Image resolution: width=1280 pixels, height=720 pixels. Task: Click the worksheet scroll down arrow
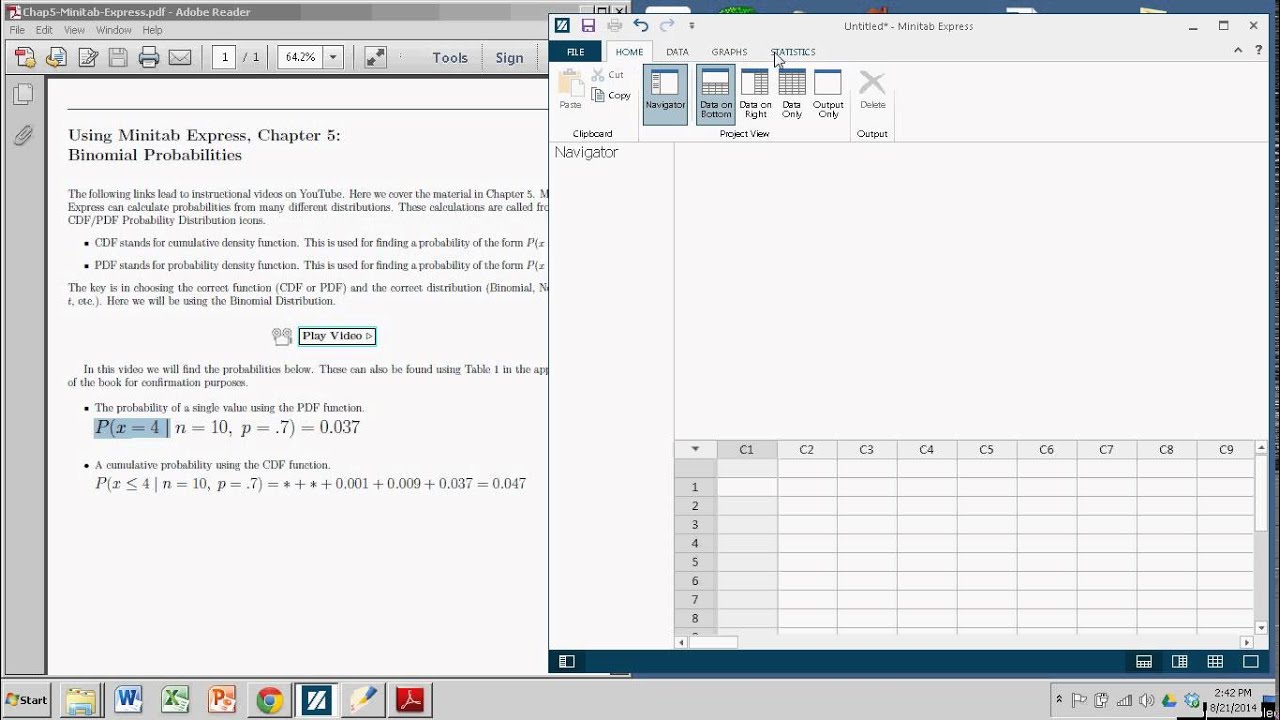1261,628
